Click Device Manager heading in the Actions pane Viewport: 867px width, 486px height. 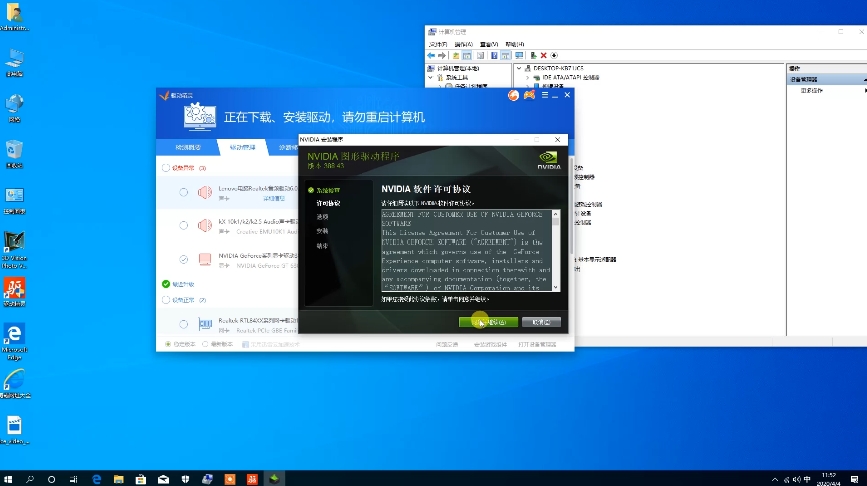827,80
